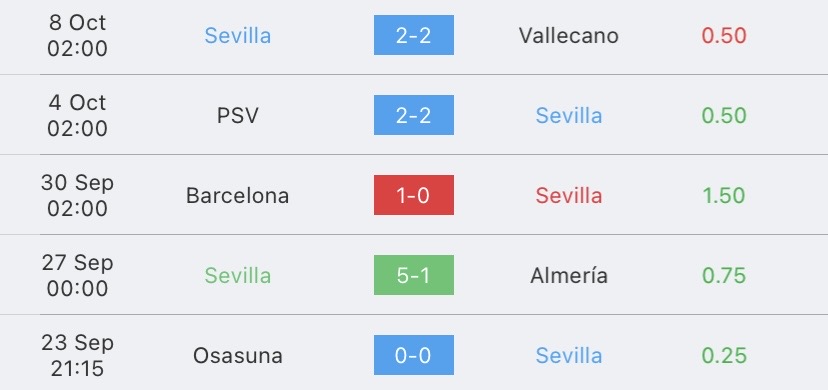Open Barcelona team link
This screenshot has height=390, width=828.
click(x=238, y=196)
